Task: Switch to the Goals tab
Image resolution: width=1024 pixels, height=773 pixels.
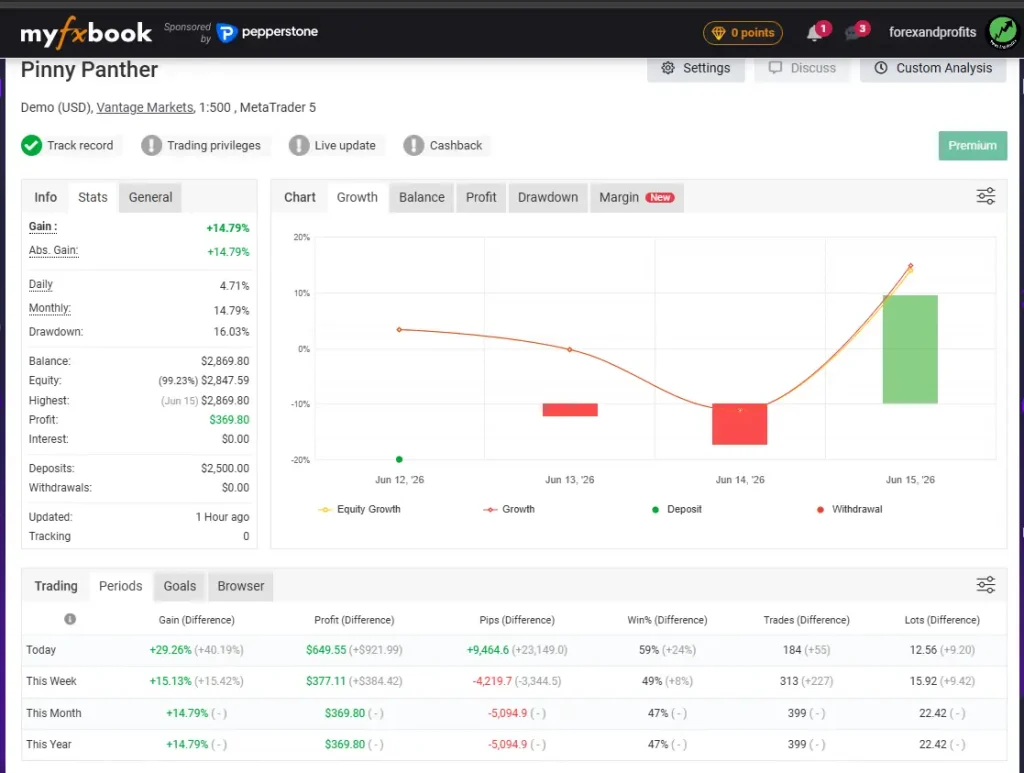Action: tap(180, 586)
